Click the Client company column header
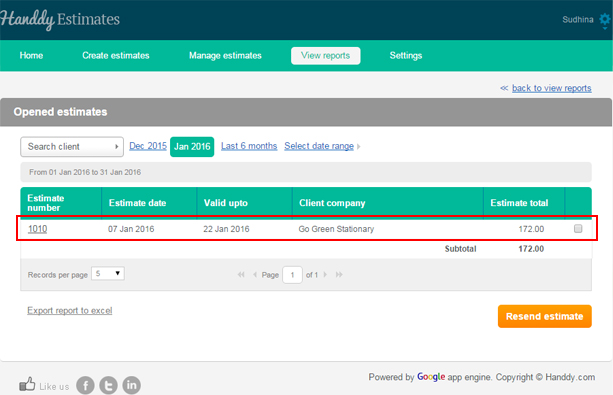The image size is (613, 395). (x=388, y=203)
